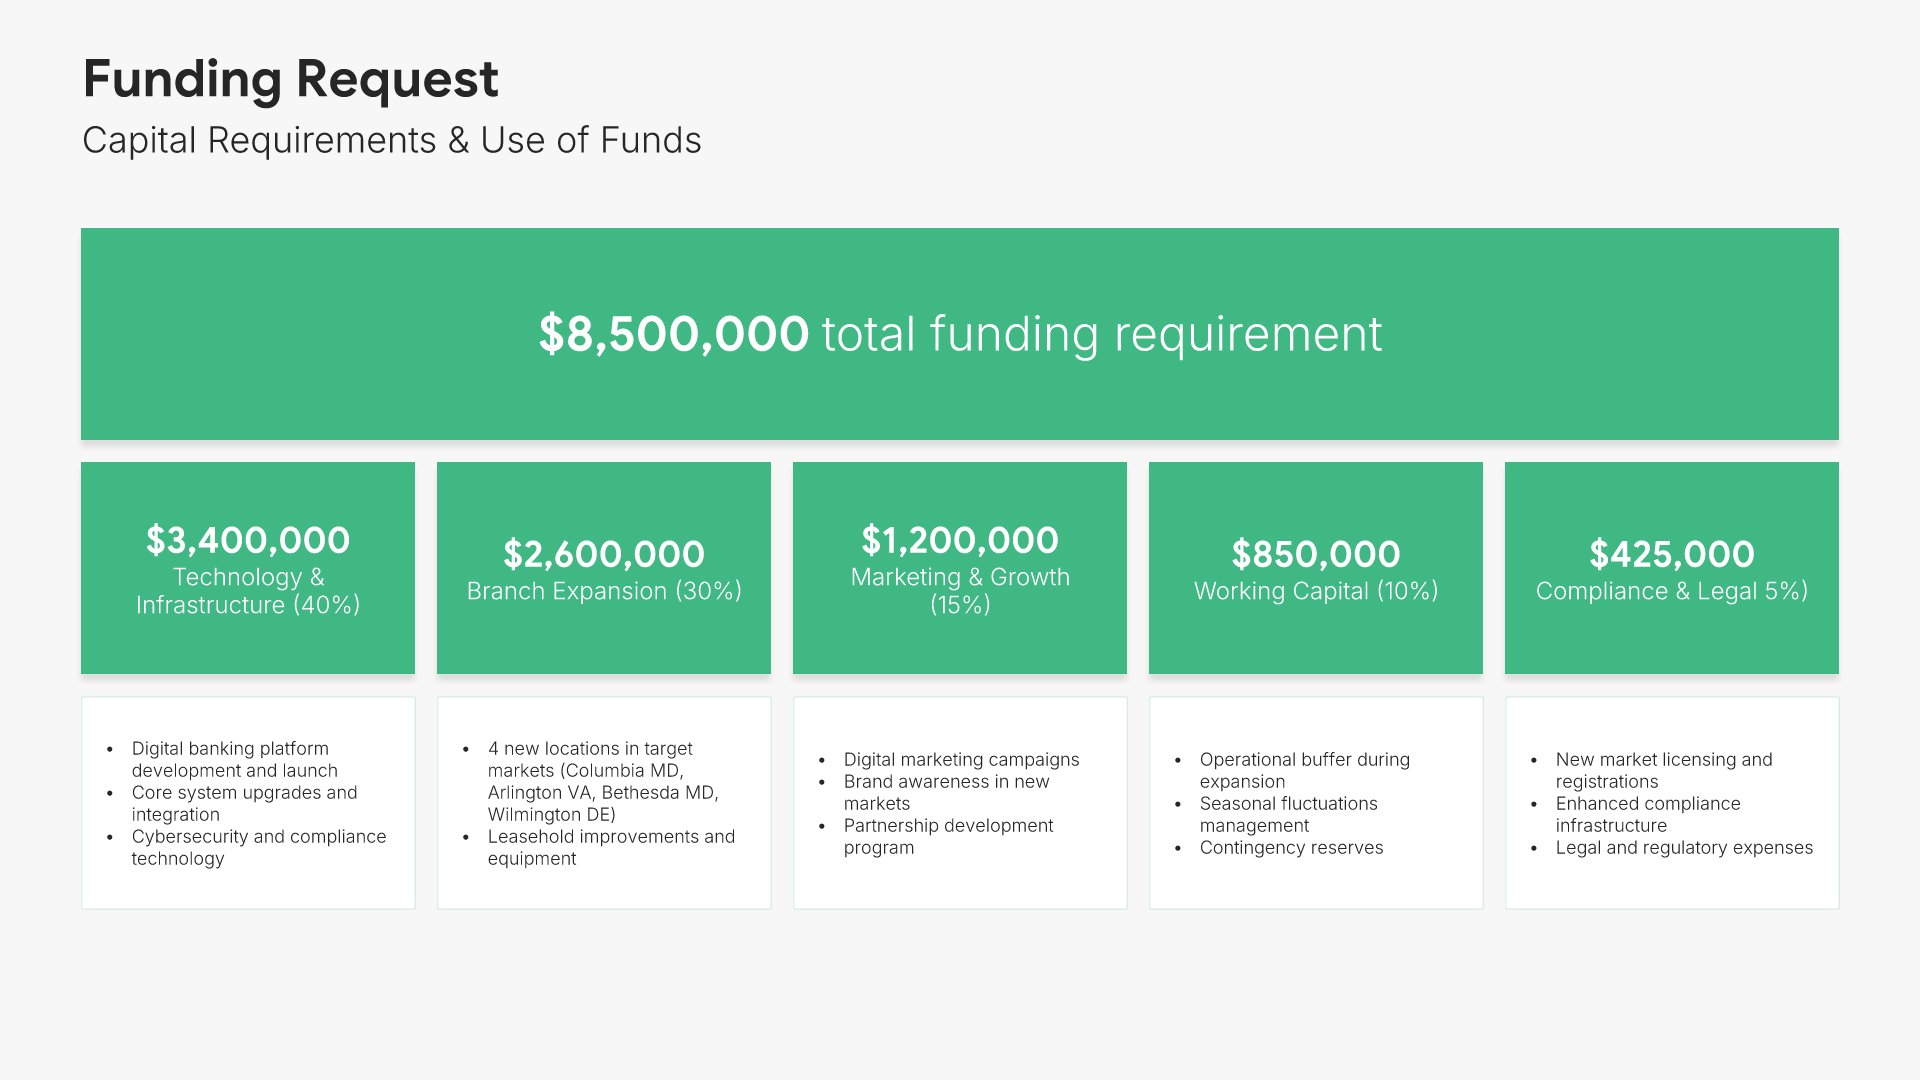Image resolution: width=1920 pixels, height=1080 pixels.
Task: Select the Leasehold improvements and equipment bullet
Action: coord(610,848)
